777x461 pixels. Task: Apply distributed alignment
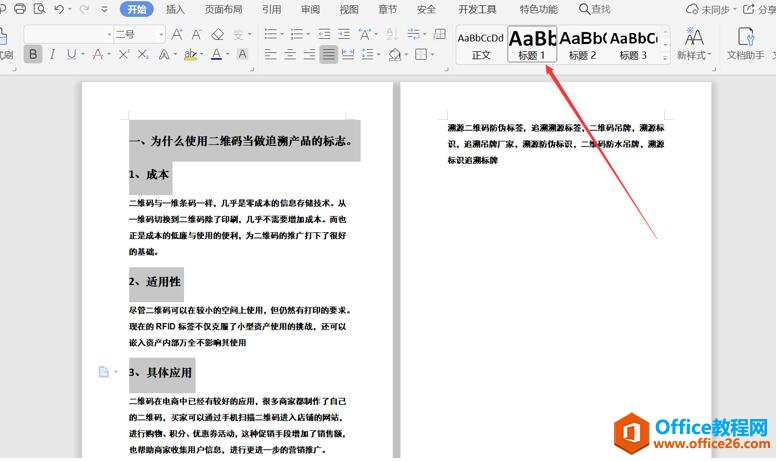[348, 54]
